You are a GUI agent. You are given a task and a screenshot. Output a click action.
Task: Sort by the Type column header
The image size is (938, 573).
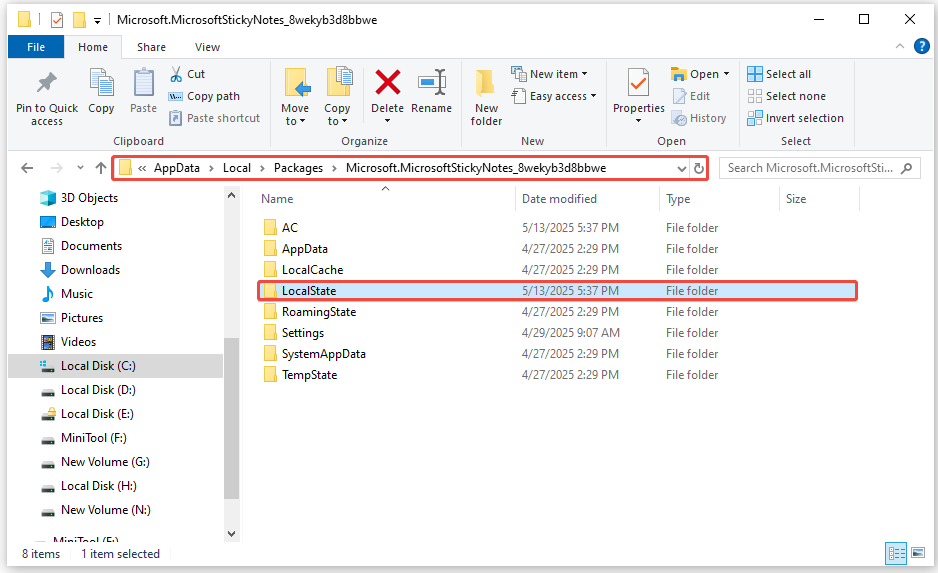[x=678, y=199]
